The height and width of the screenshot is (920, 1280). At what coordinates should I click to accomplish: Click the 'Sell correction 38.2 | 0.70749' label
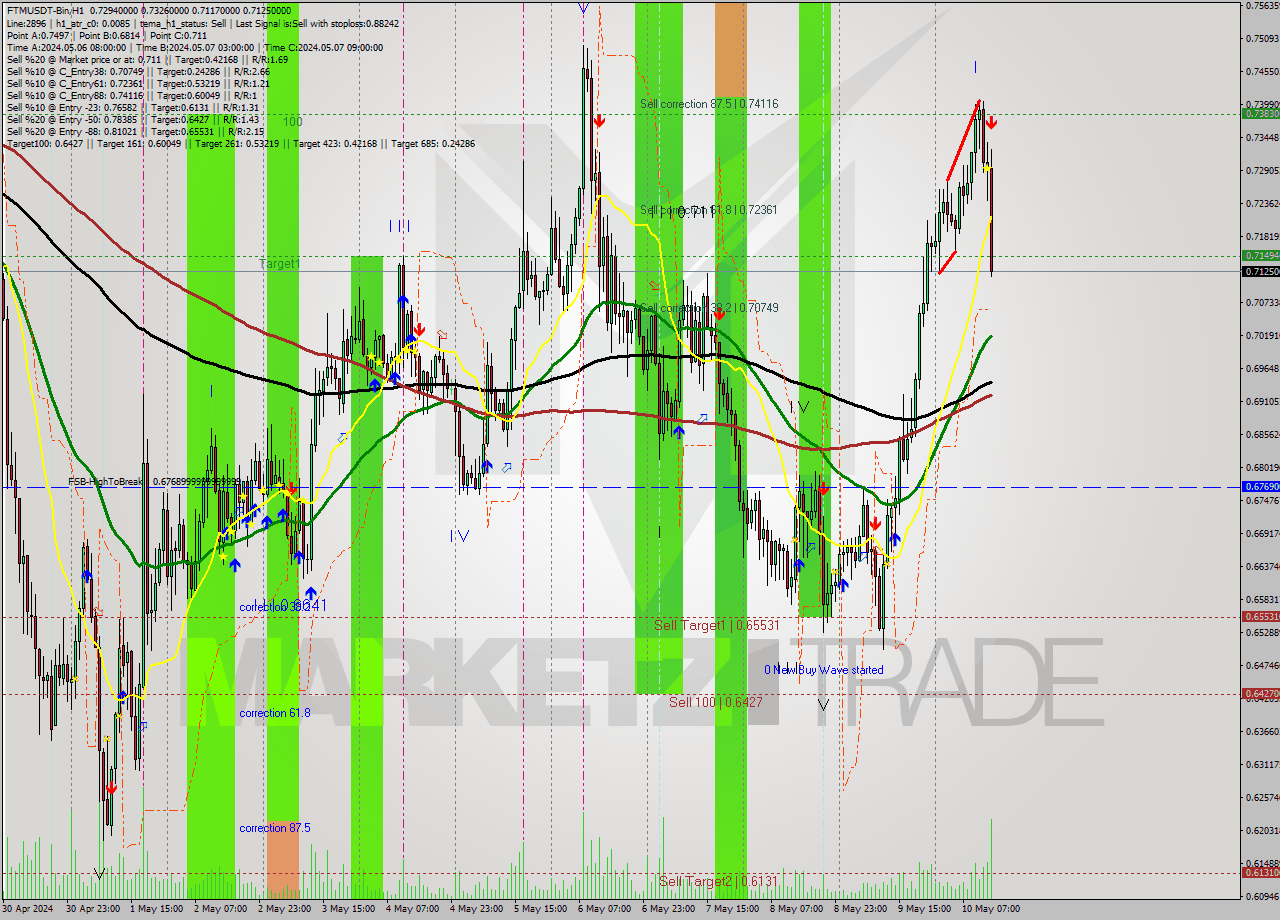click(709, 308)
